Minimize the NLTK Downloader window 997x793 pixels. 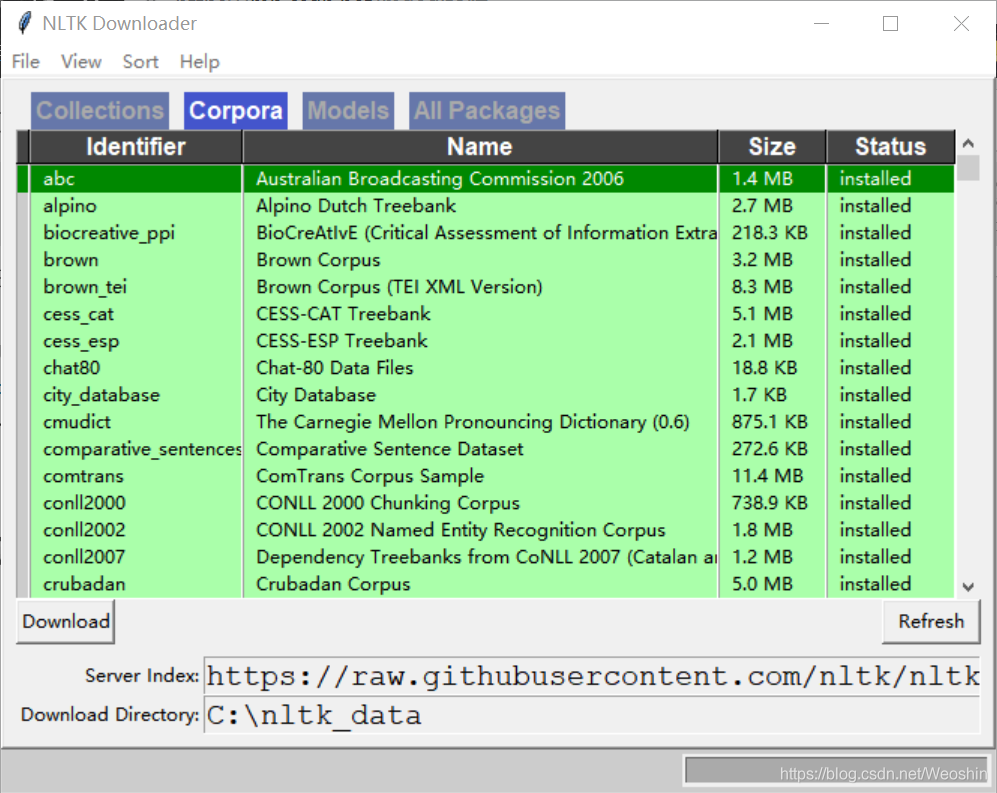pos(822,24)
